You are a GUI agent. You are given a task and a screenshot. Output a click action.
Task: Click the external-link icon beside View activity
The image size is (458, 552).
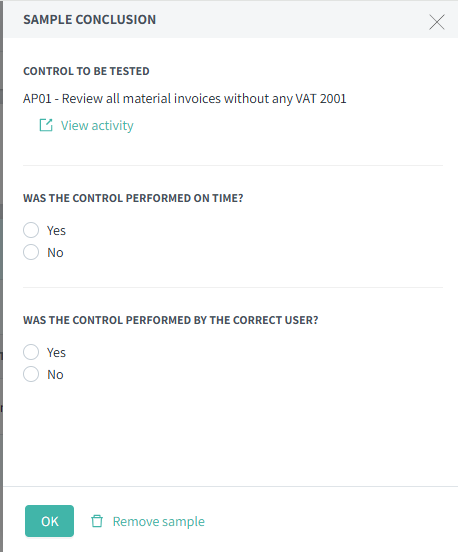pos(46,125)
